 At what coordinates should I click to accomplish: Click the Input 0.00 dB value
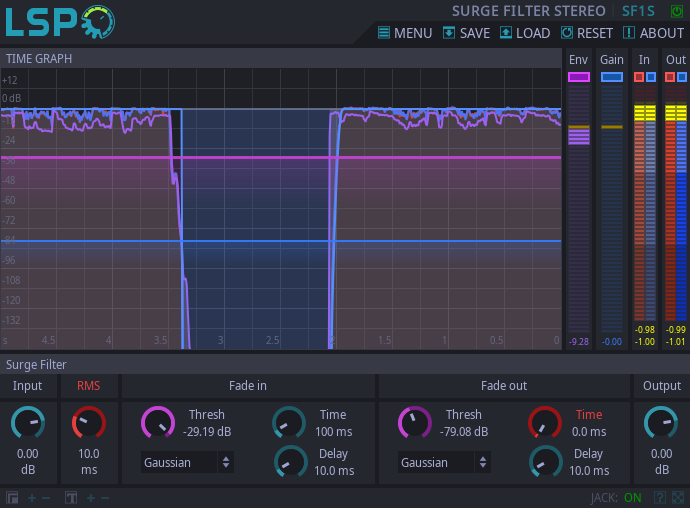click(28, 461)
